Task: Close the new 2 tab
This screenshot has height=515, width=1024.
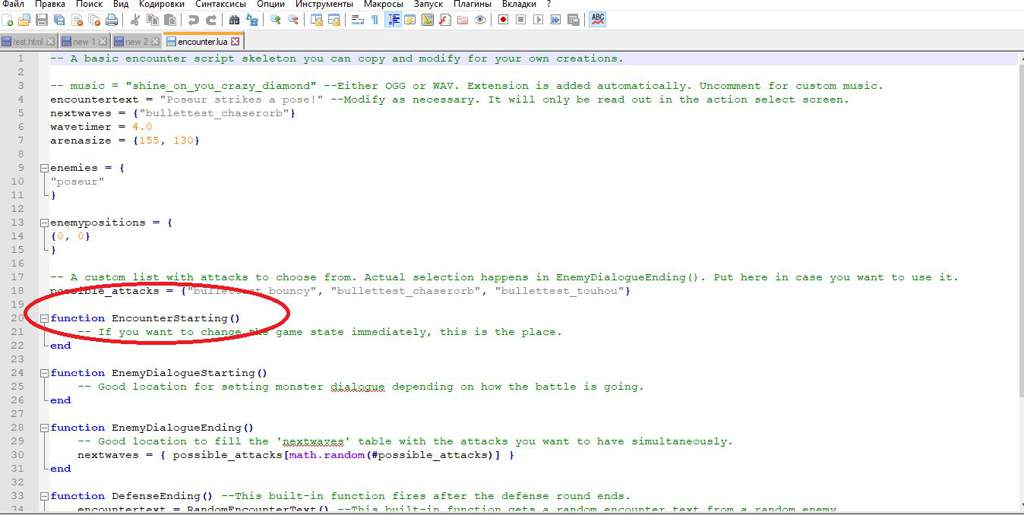Action: pyautogui.click(x=155, y=42)
